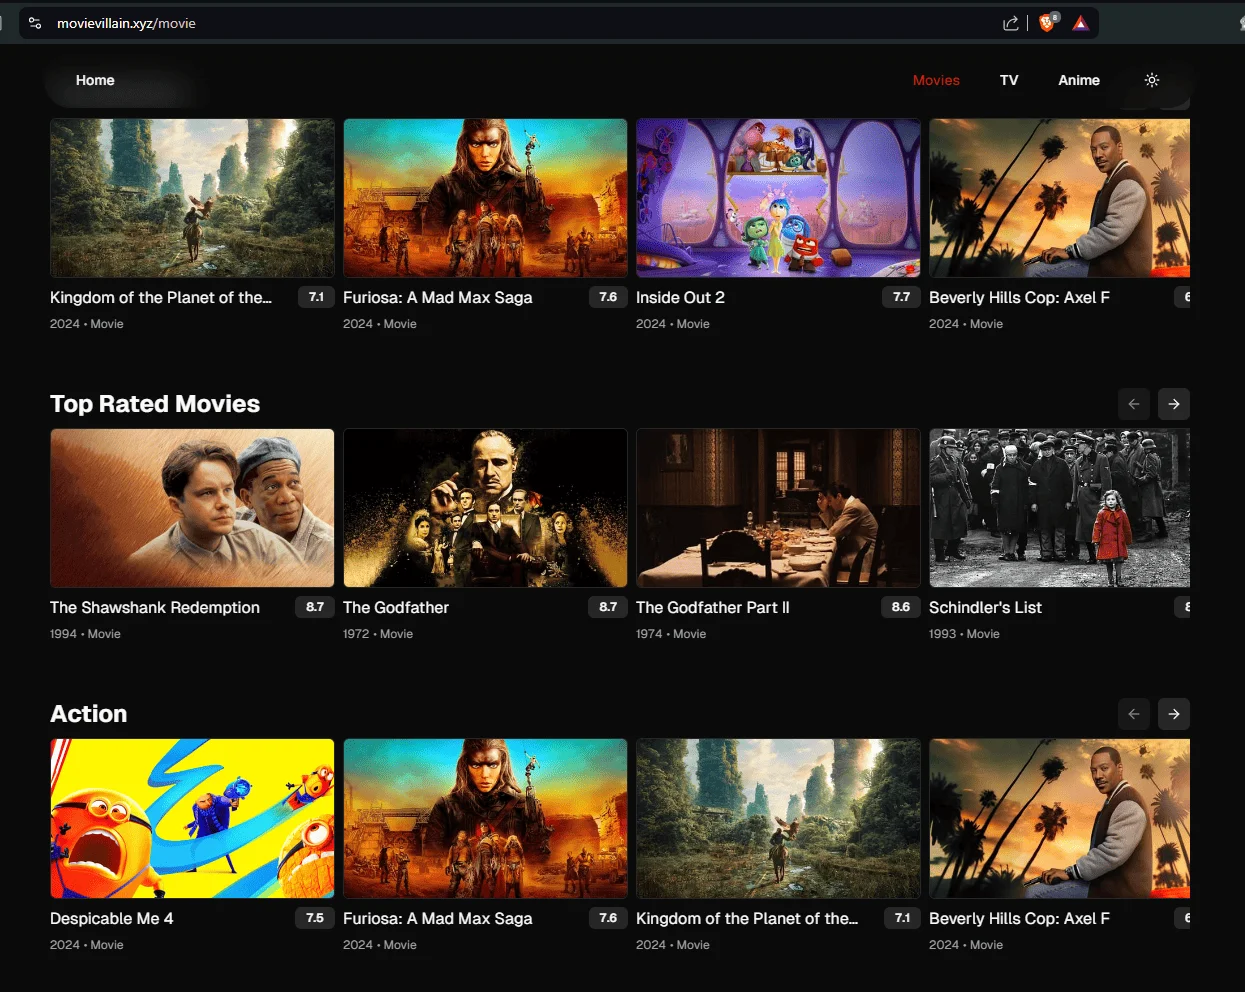Click the 7.7 rating badge for Inside Out 2

click(901, 297)
